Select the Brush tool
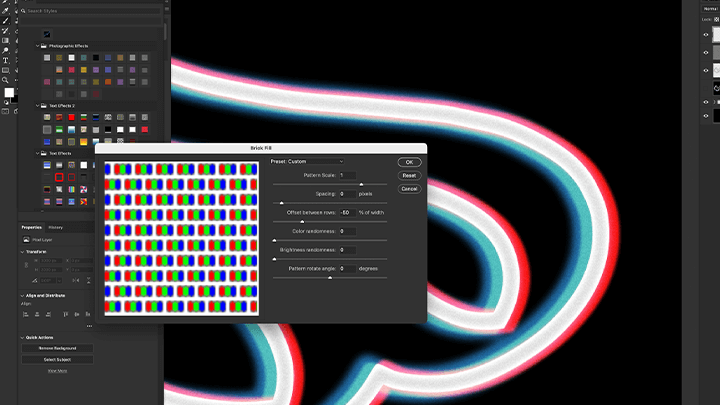Viewport: 720px width, 405px height. click(x=6, y=21)
